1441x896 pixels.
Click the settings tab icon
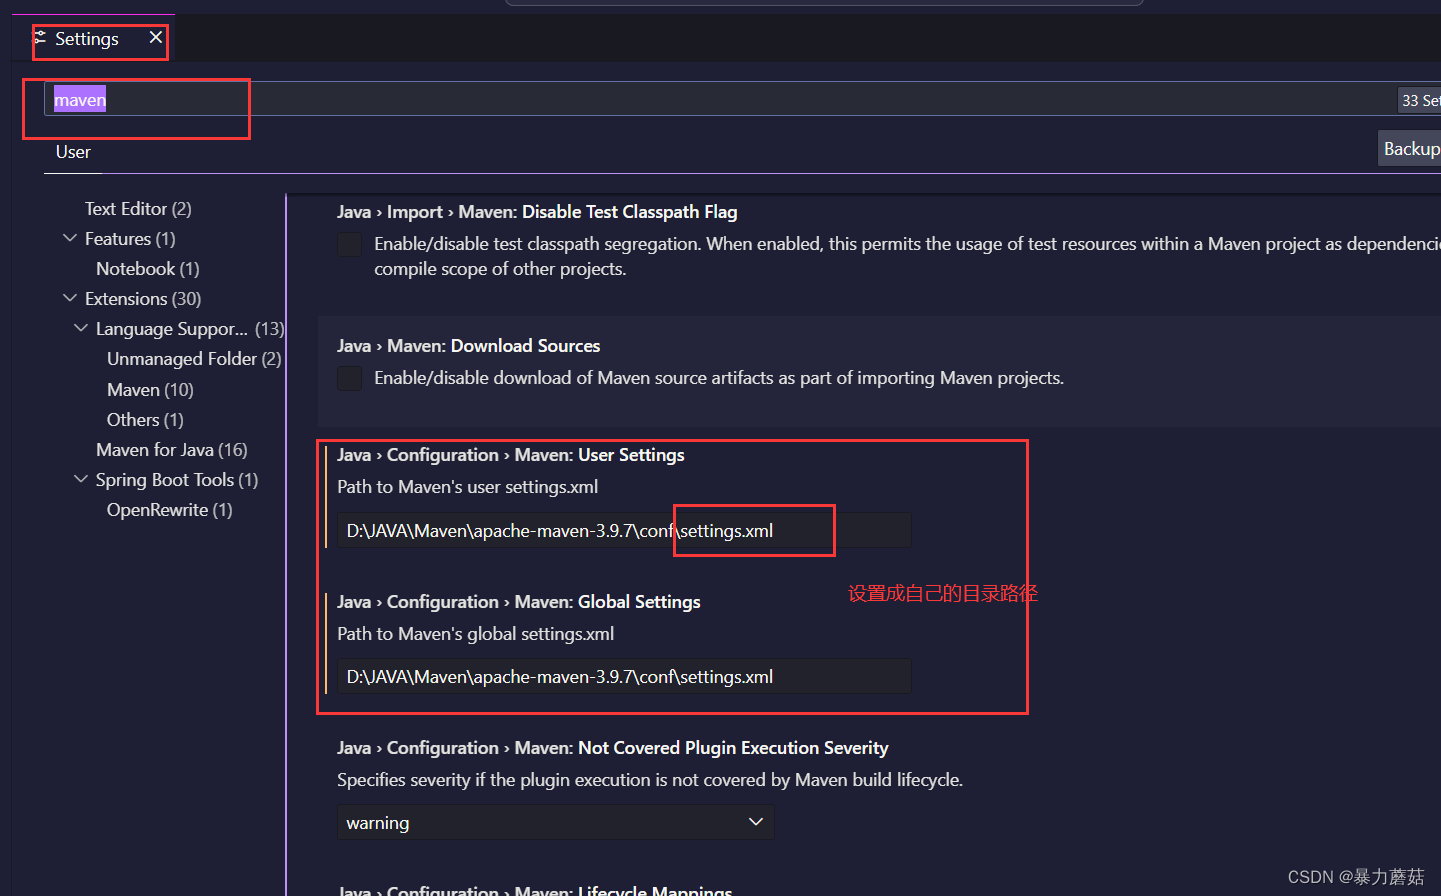(40, 38)
